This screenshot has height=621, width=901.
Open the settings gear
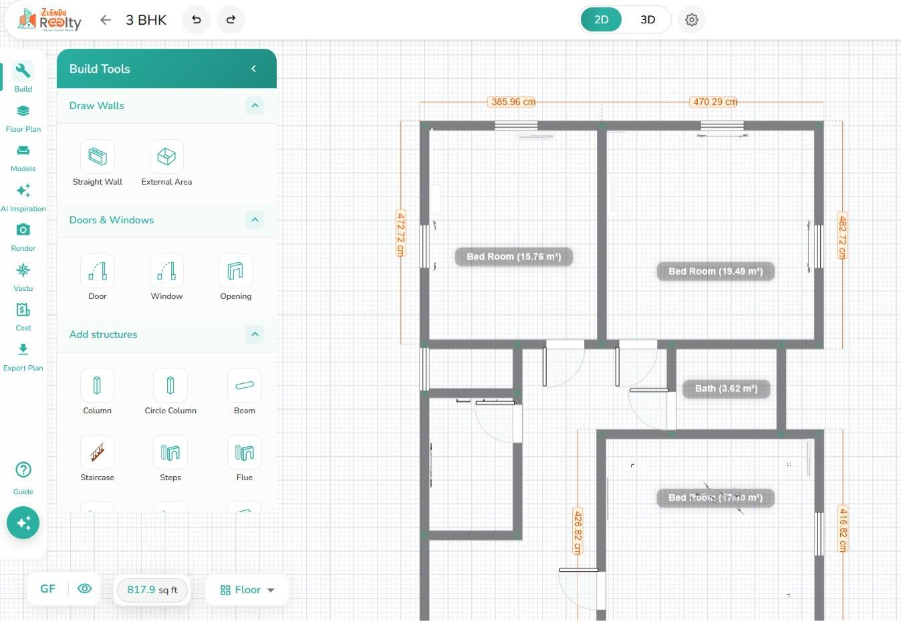point(691,20)
